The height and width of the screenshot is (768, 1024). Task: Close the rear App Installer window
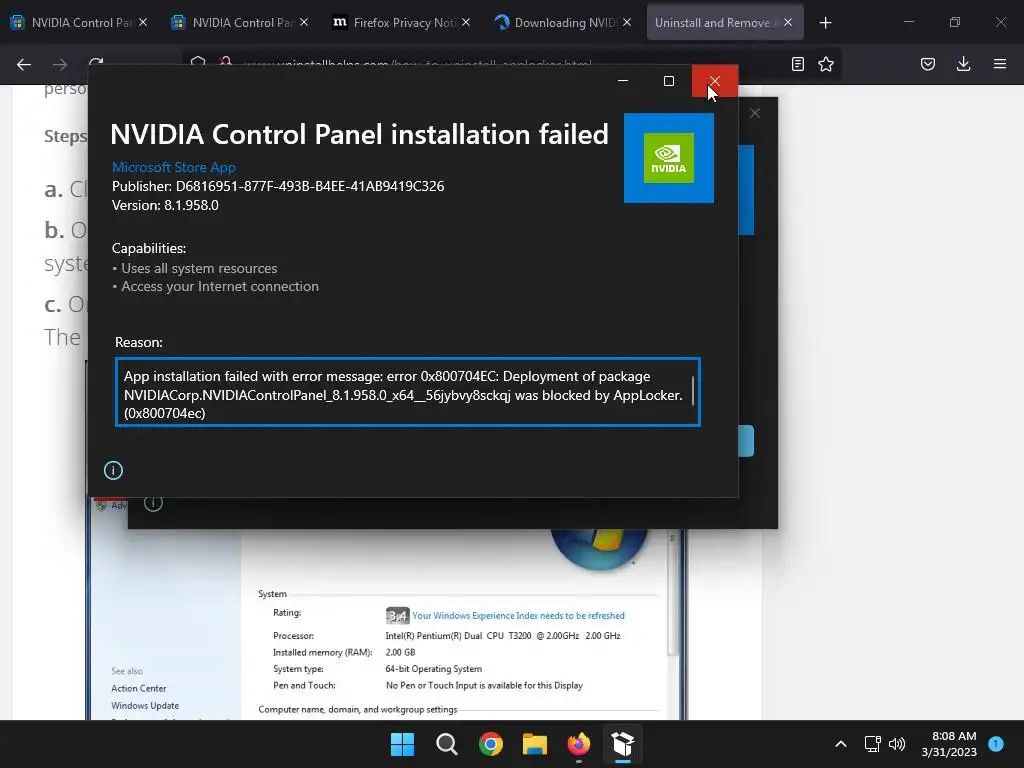(x=755, y=113)
